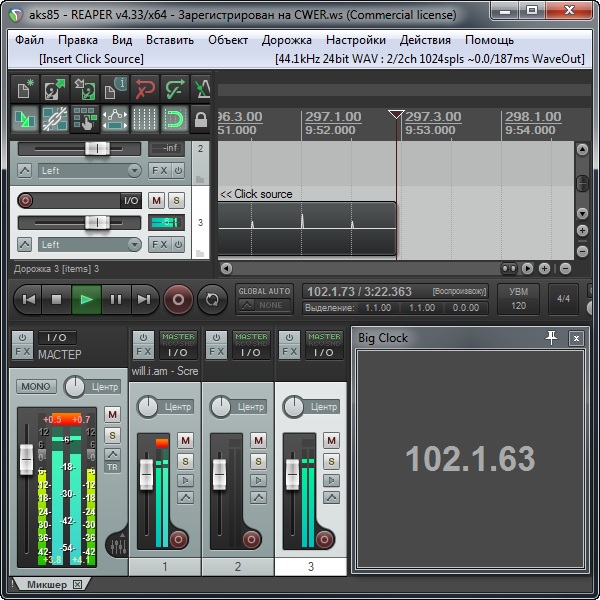Click the green Redo arrow icon

pyautogui.click(x=174, y=90)
